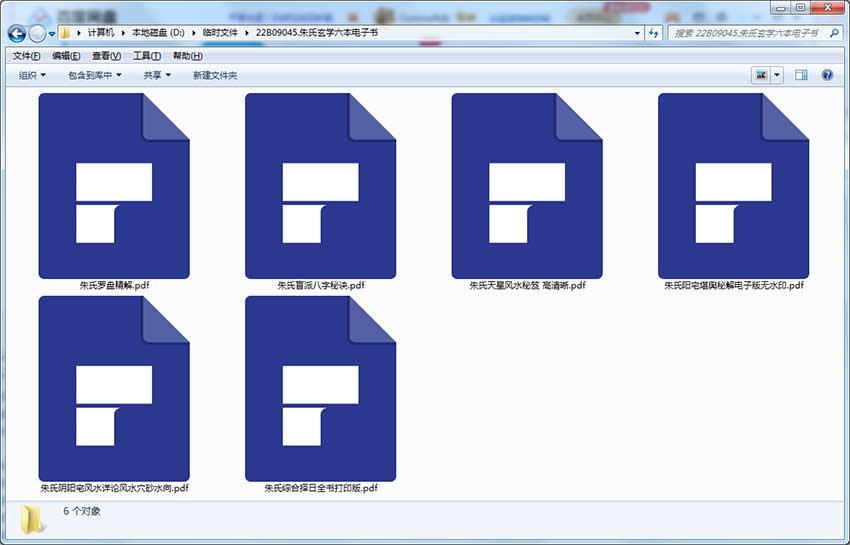Screen dimensions: 850x545
Task: Click the 朱氏天星风水秘笈 高清晰.pdf file name
Action: coord(527,285)
